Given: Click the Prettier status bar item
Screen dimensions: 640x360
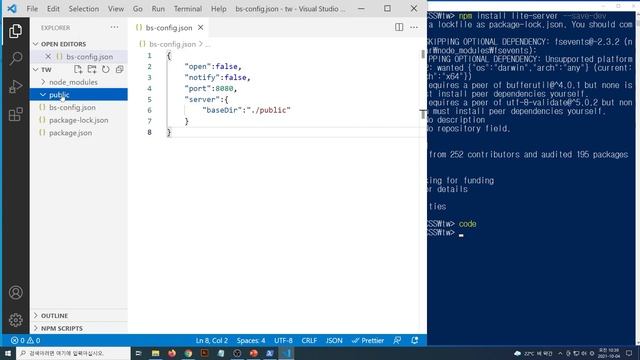Looking at the screenshot, I should [368, 340].
